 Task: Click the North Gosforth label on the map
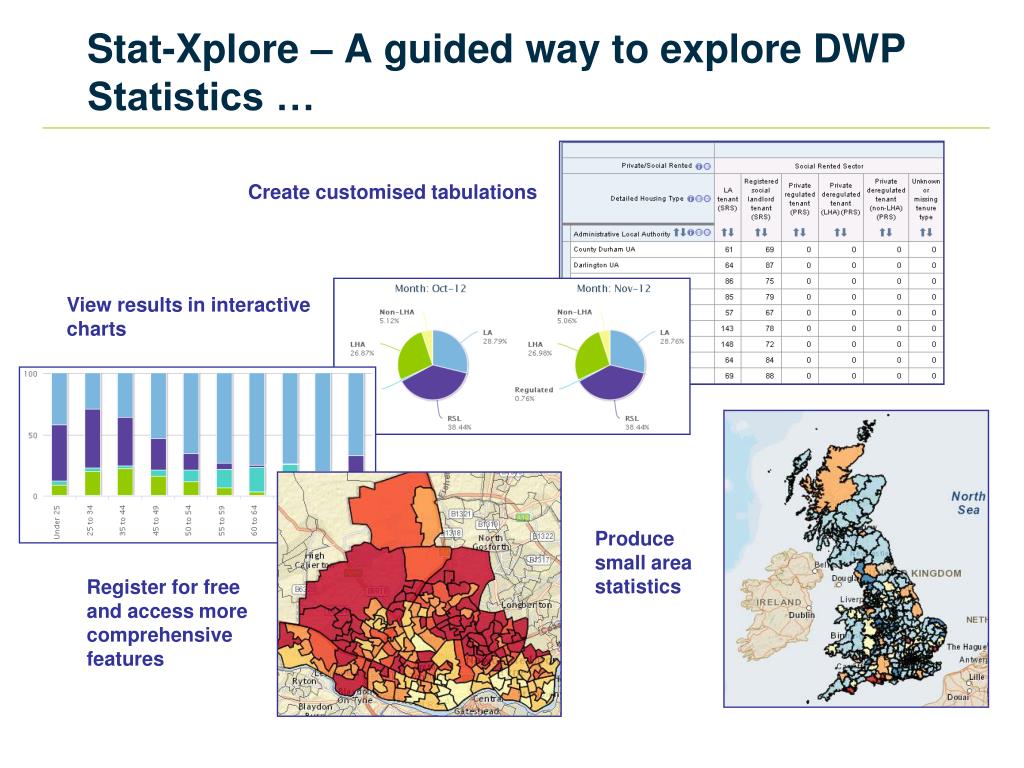(490, 542)
